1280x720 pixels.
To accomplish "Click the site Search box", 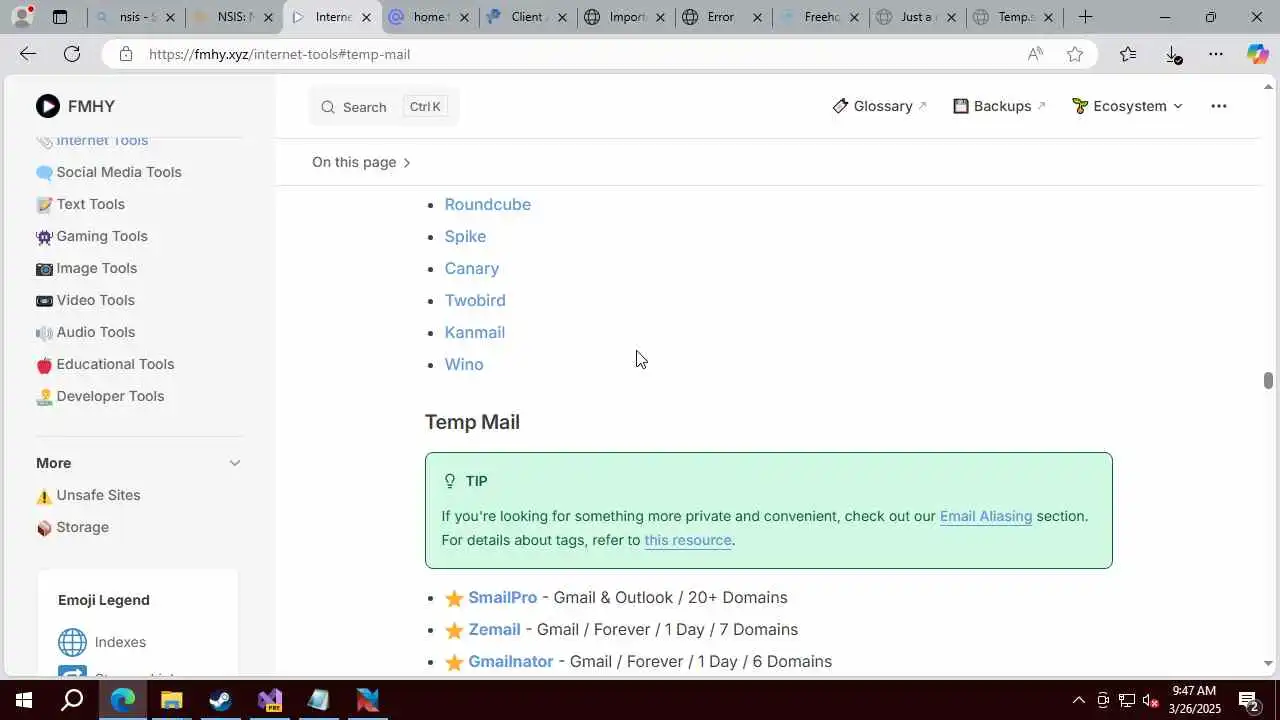I will [x=384, y=107].
